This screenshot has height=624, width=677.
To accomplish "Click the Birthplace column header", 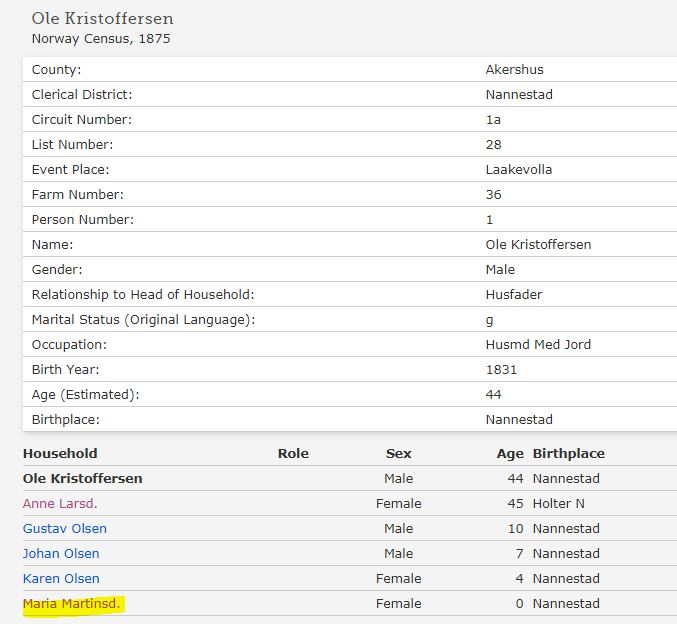I will (x=569, y=454).
